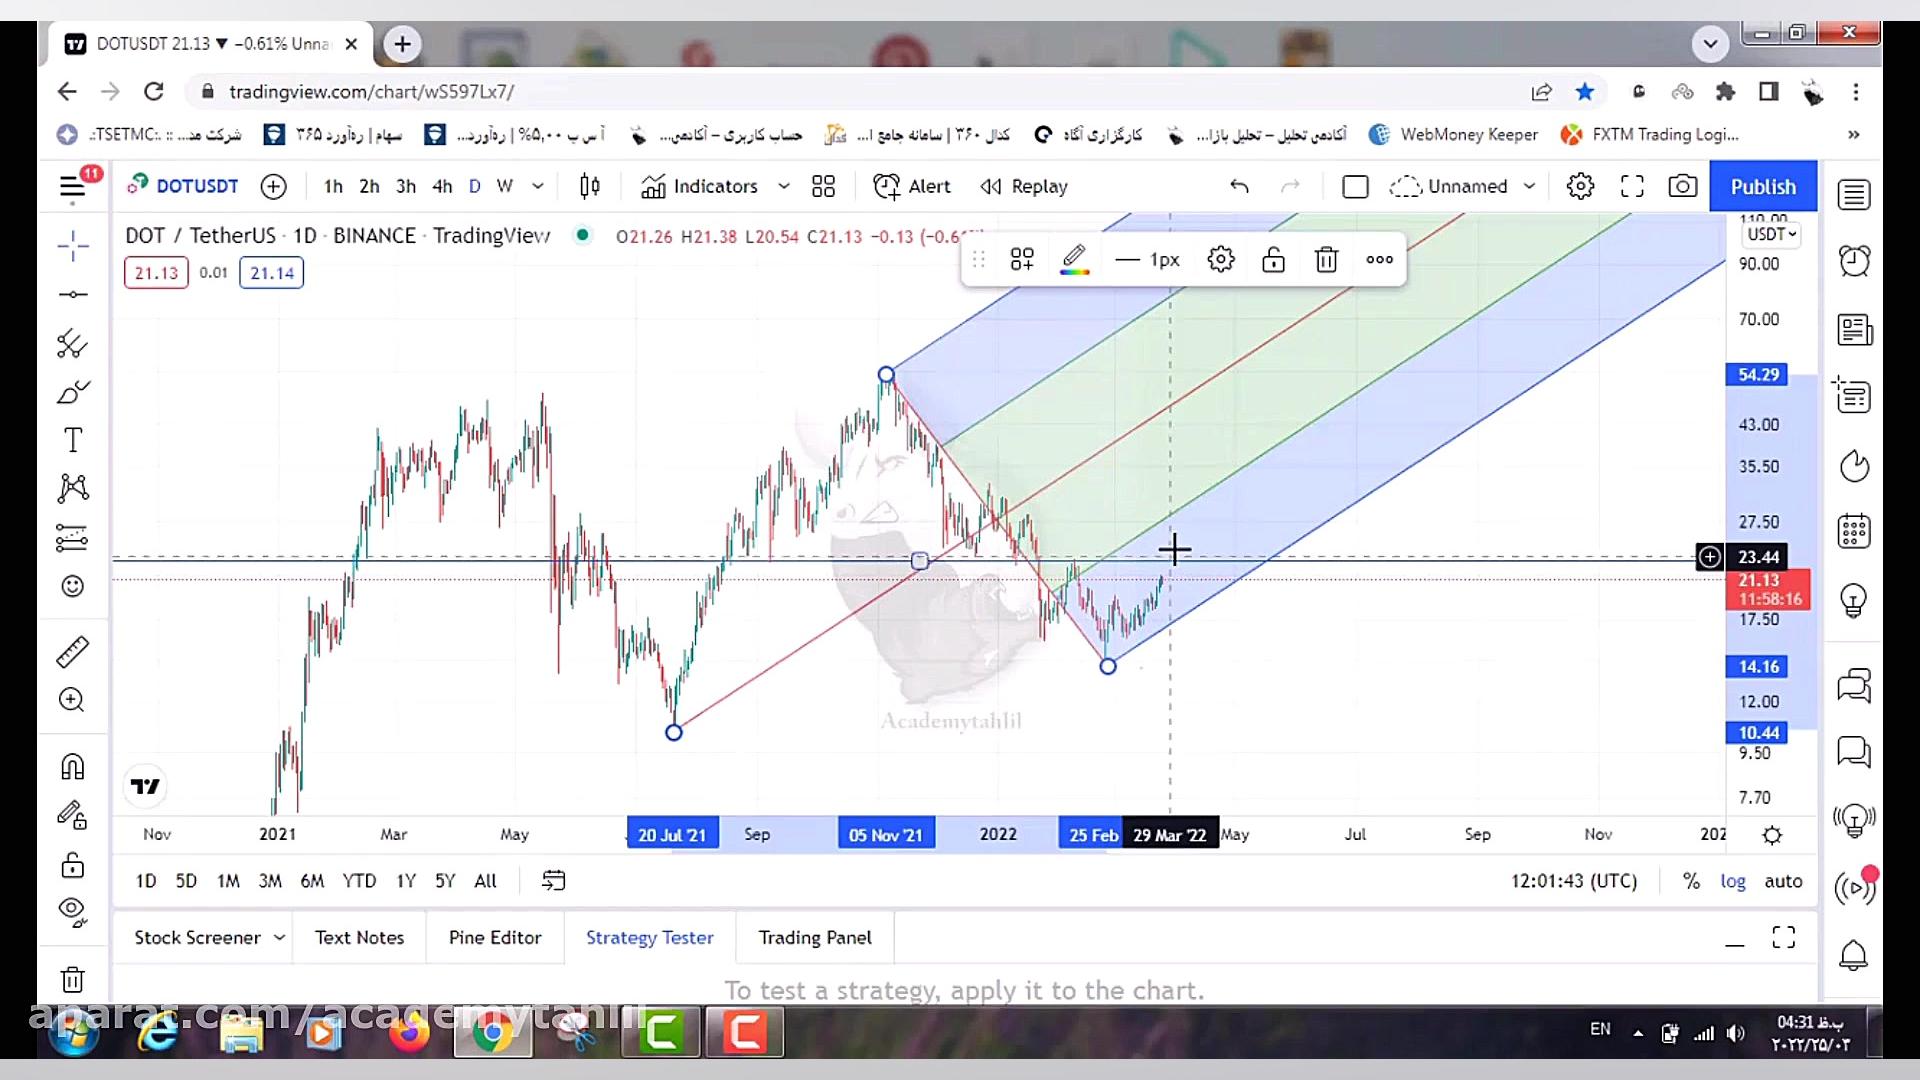Screen dimensions: 1920x1080
Task: Open the Trading Panel tab
Action: point(815,938)
